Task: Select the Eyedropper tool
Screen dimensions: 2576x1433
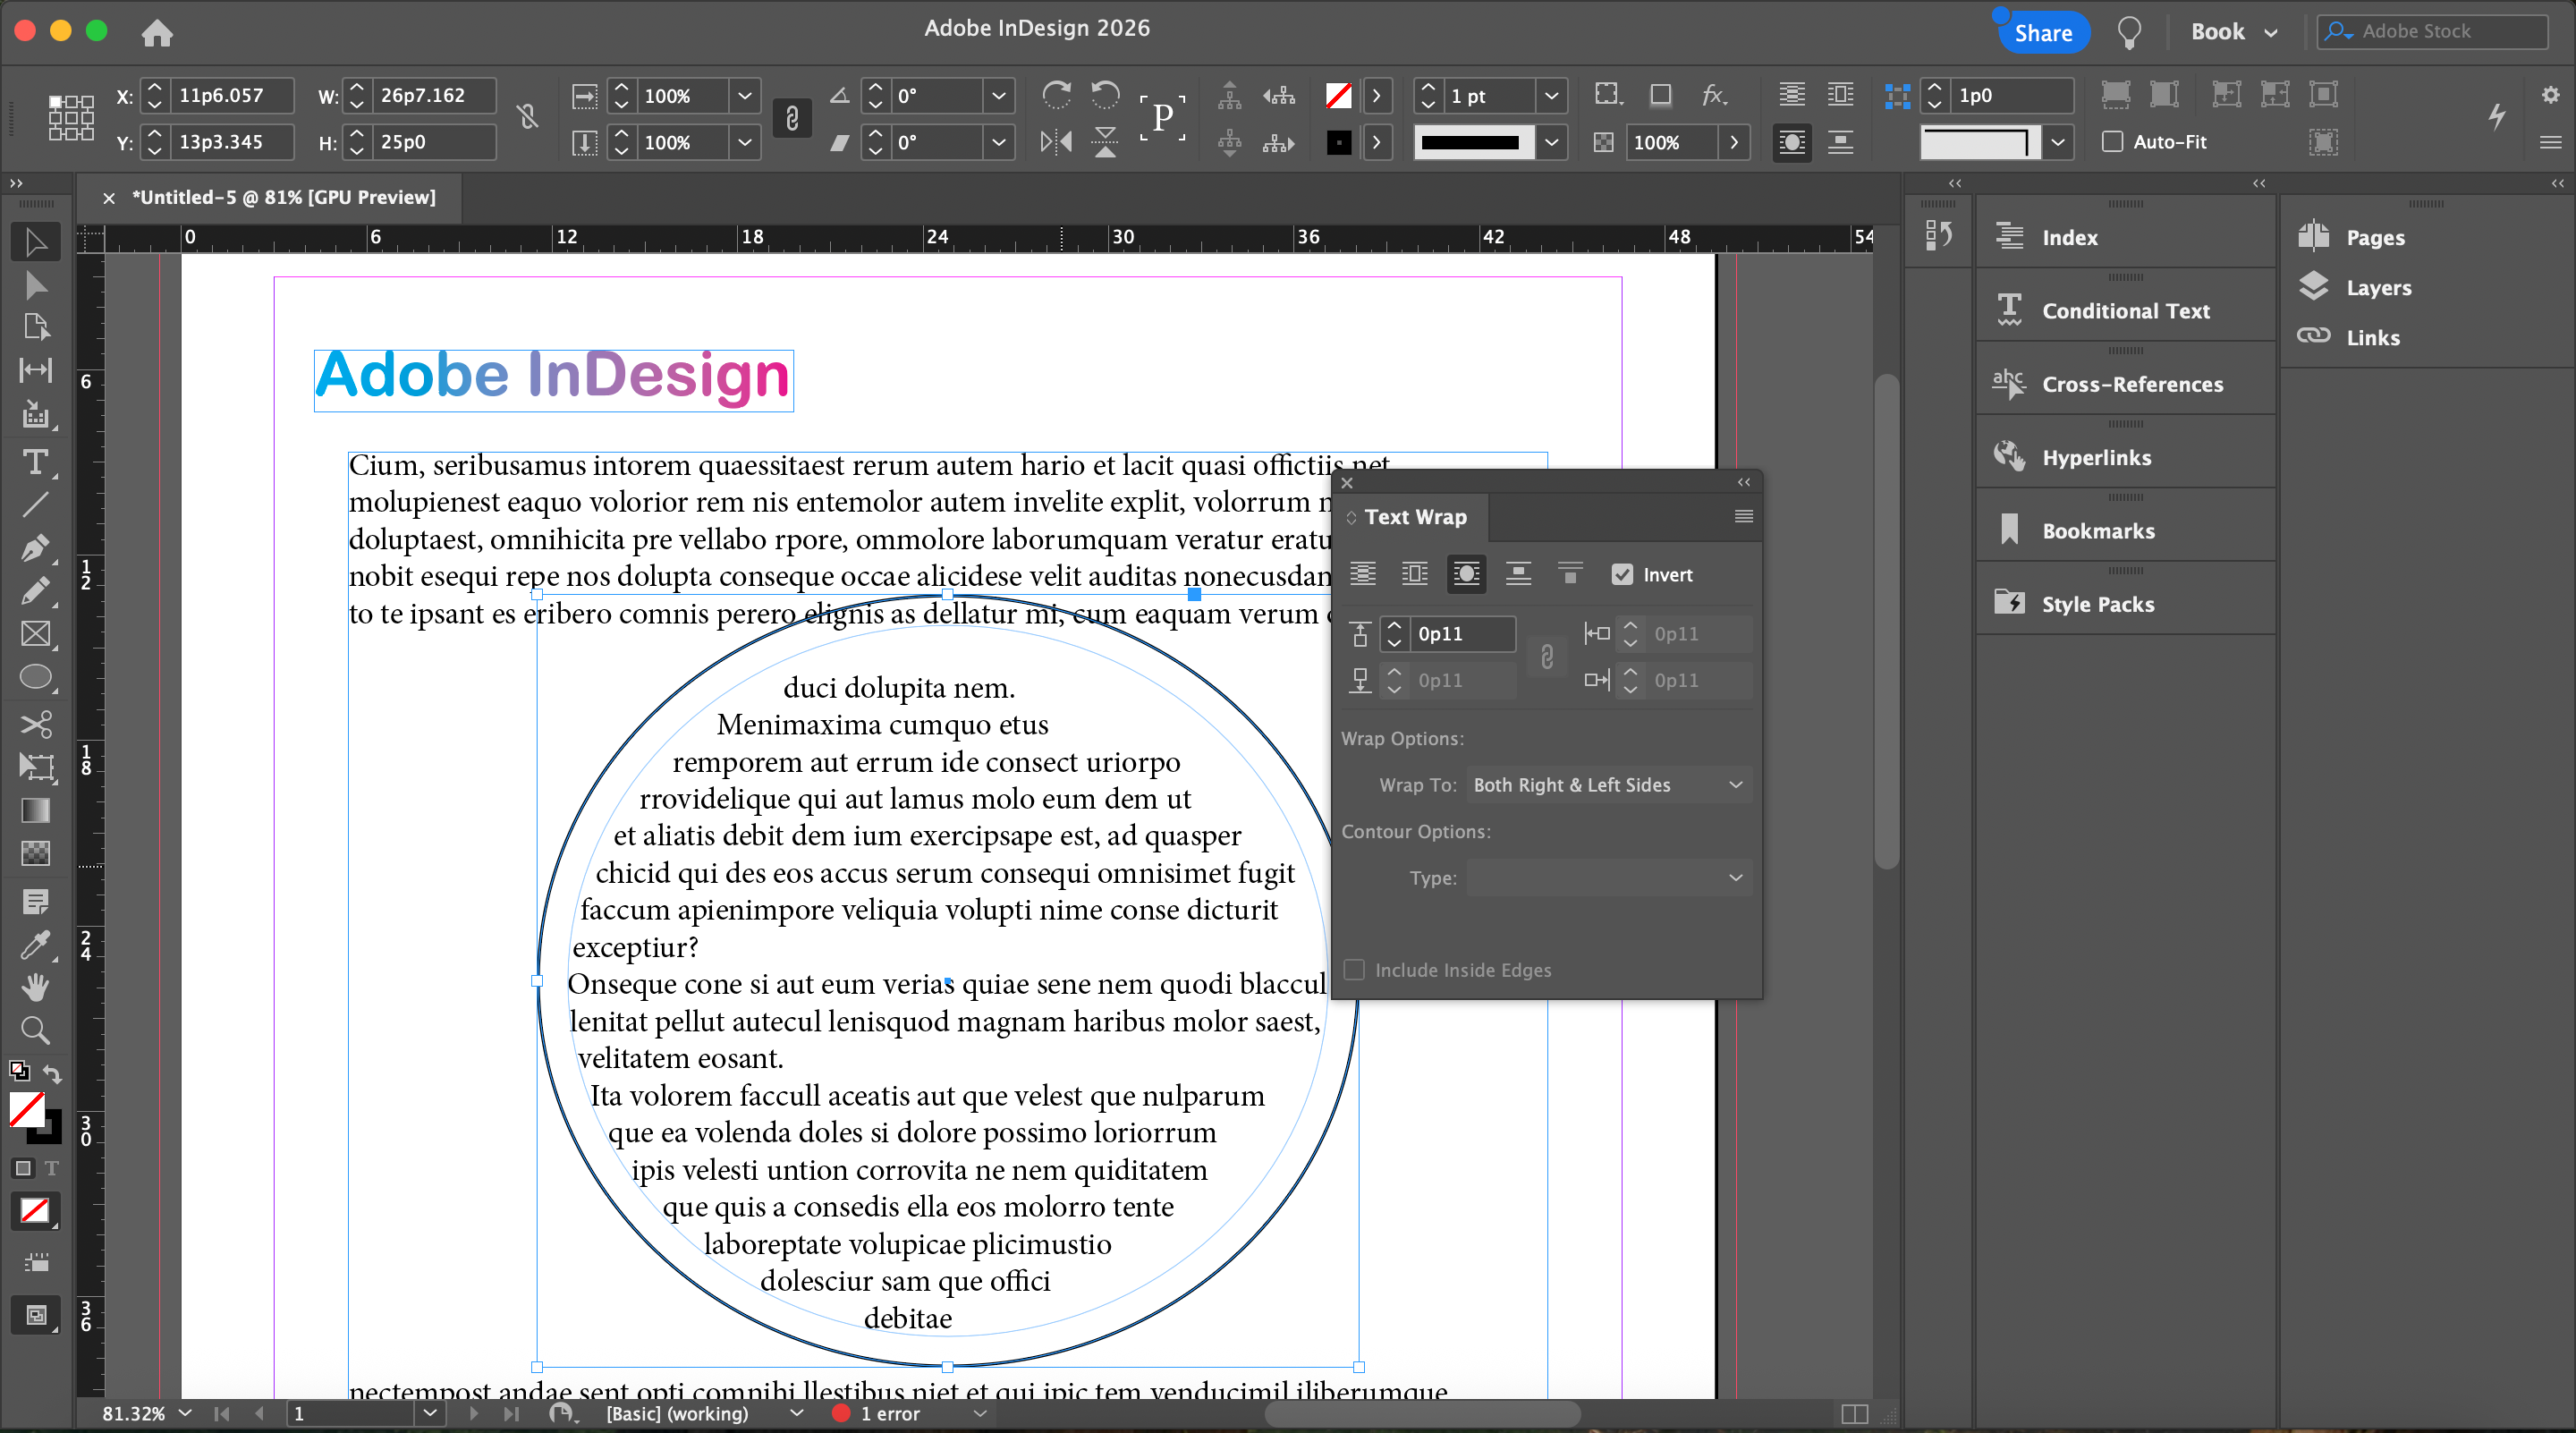Action: tap(35, 944)
